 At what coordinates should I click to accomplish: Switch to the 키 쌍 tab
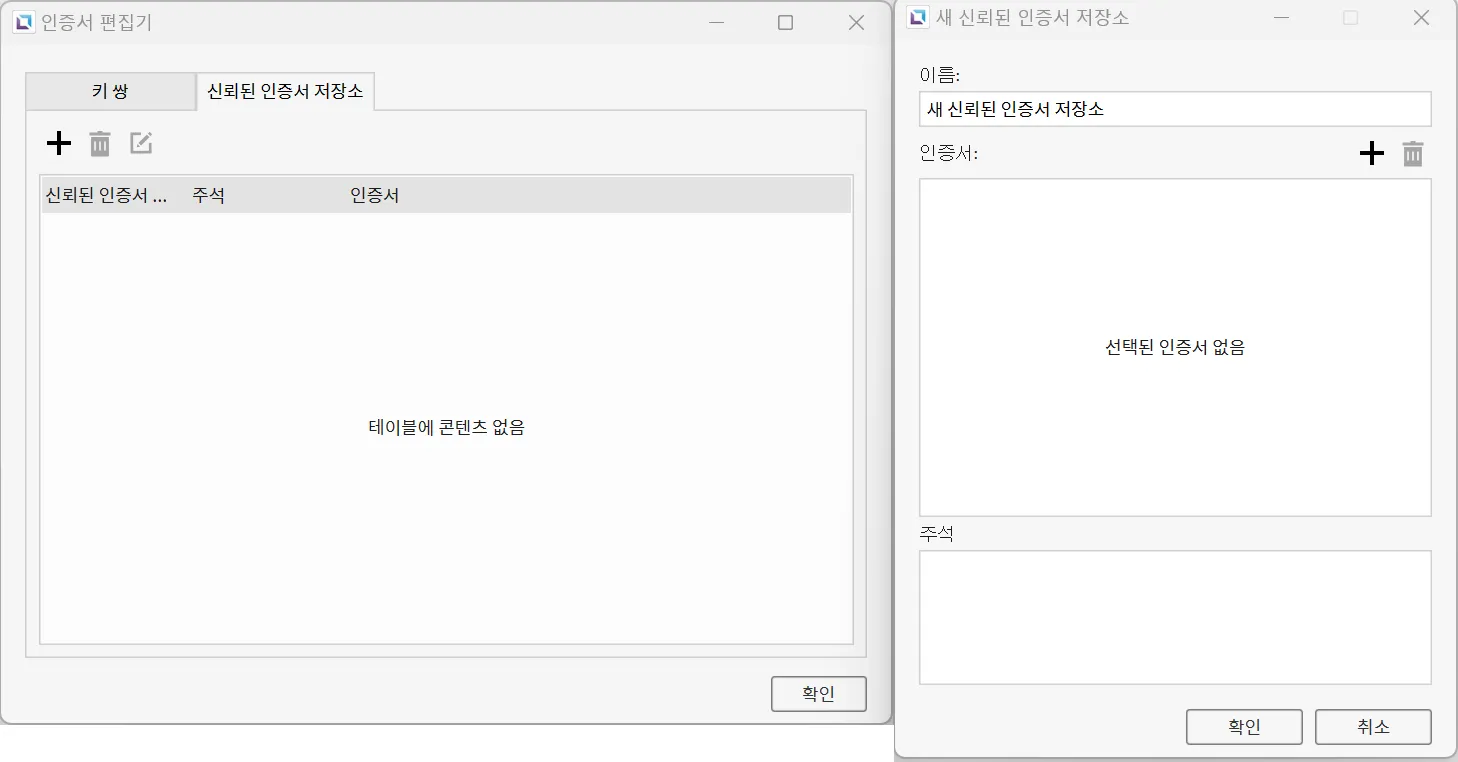(x=110, y=92)
